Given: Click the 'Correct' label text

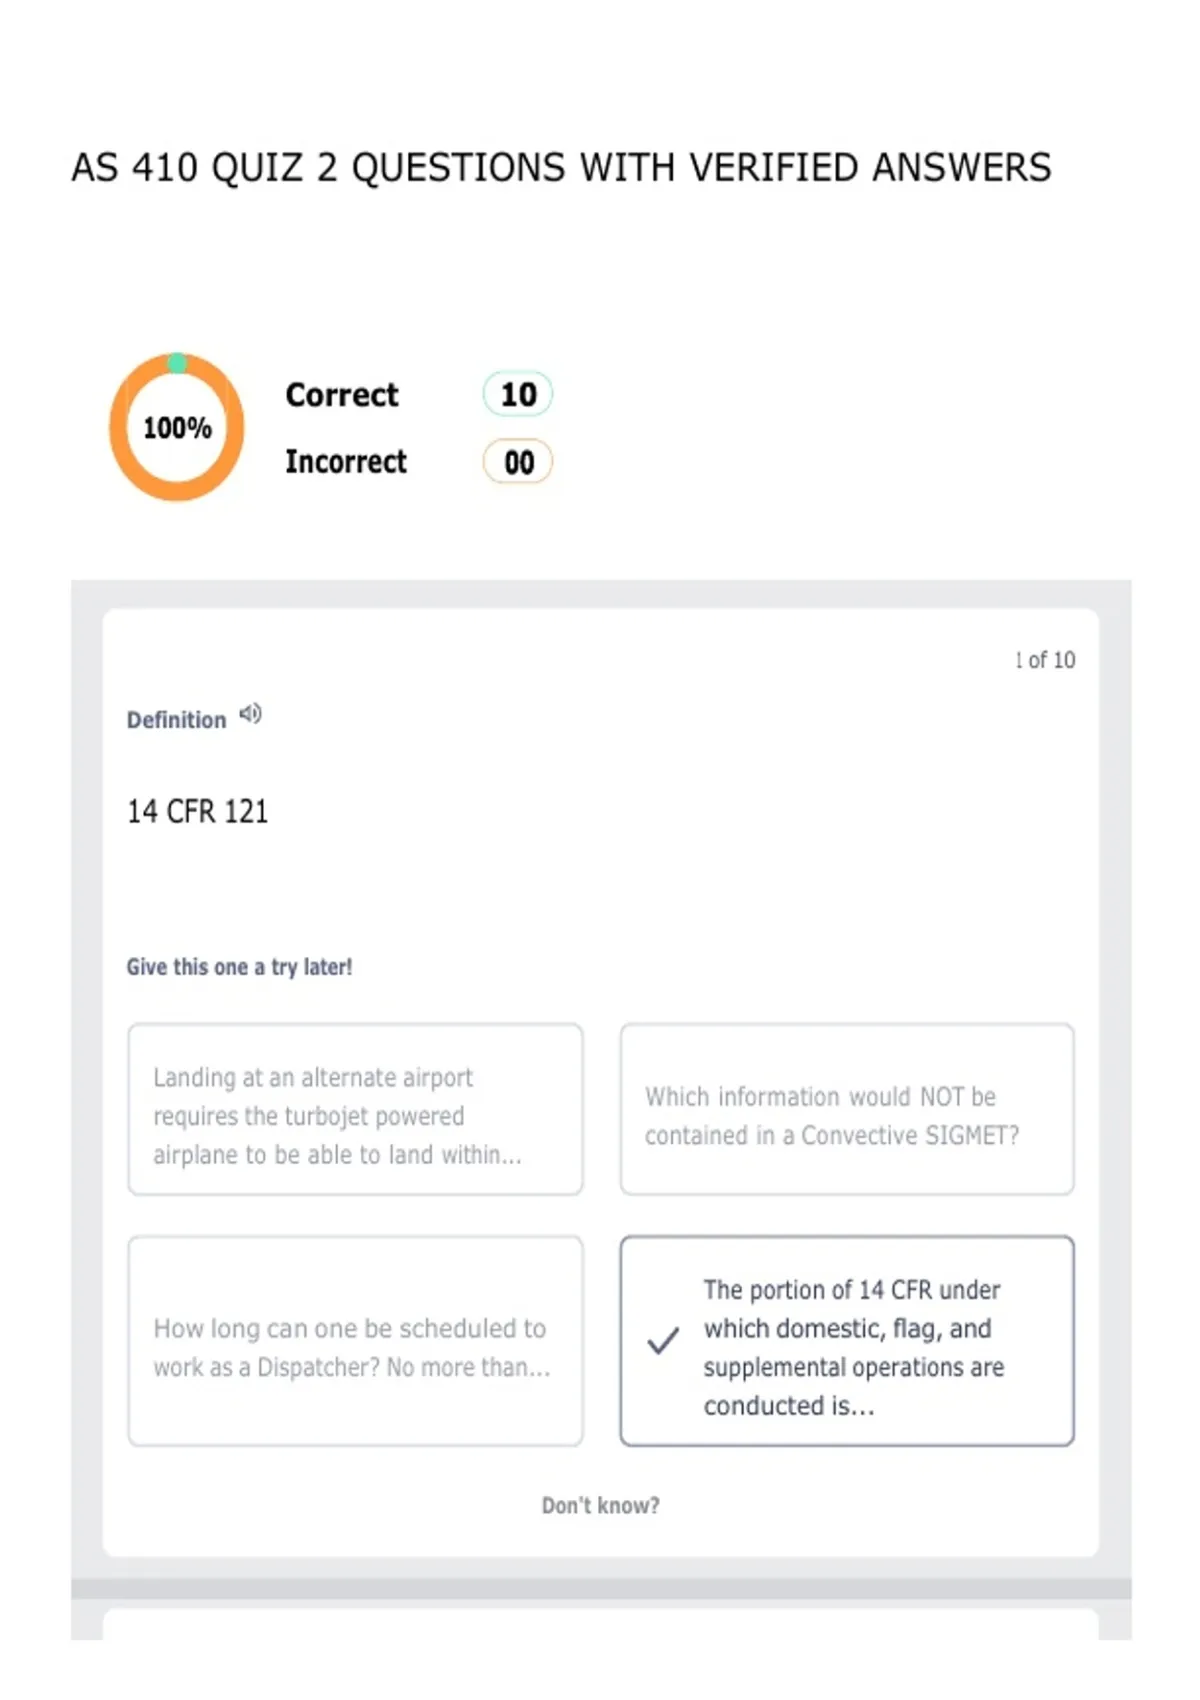Looking at the screenshot, I should tap(342, 395).
